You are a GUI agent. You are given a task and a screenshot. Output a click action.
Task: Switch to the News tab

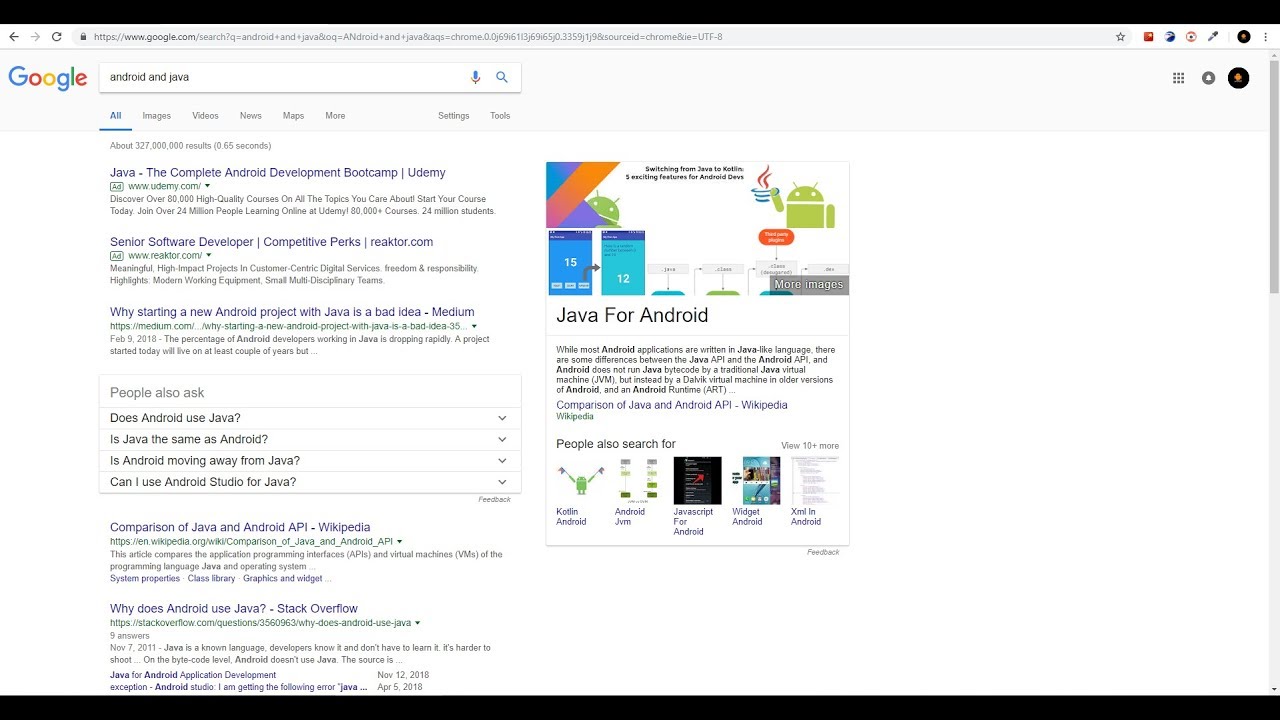click(250, 116)
